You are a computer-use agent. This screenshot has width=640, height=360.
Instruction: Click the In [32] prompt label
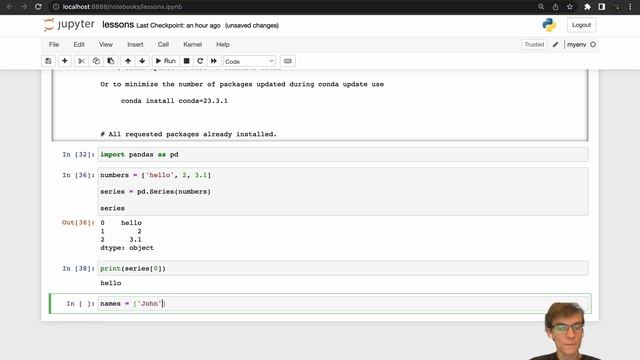(x=78, y=154)
